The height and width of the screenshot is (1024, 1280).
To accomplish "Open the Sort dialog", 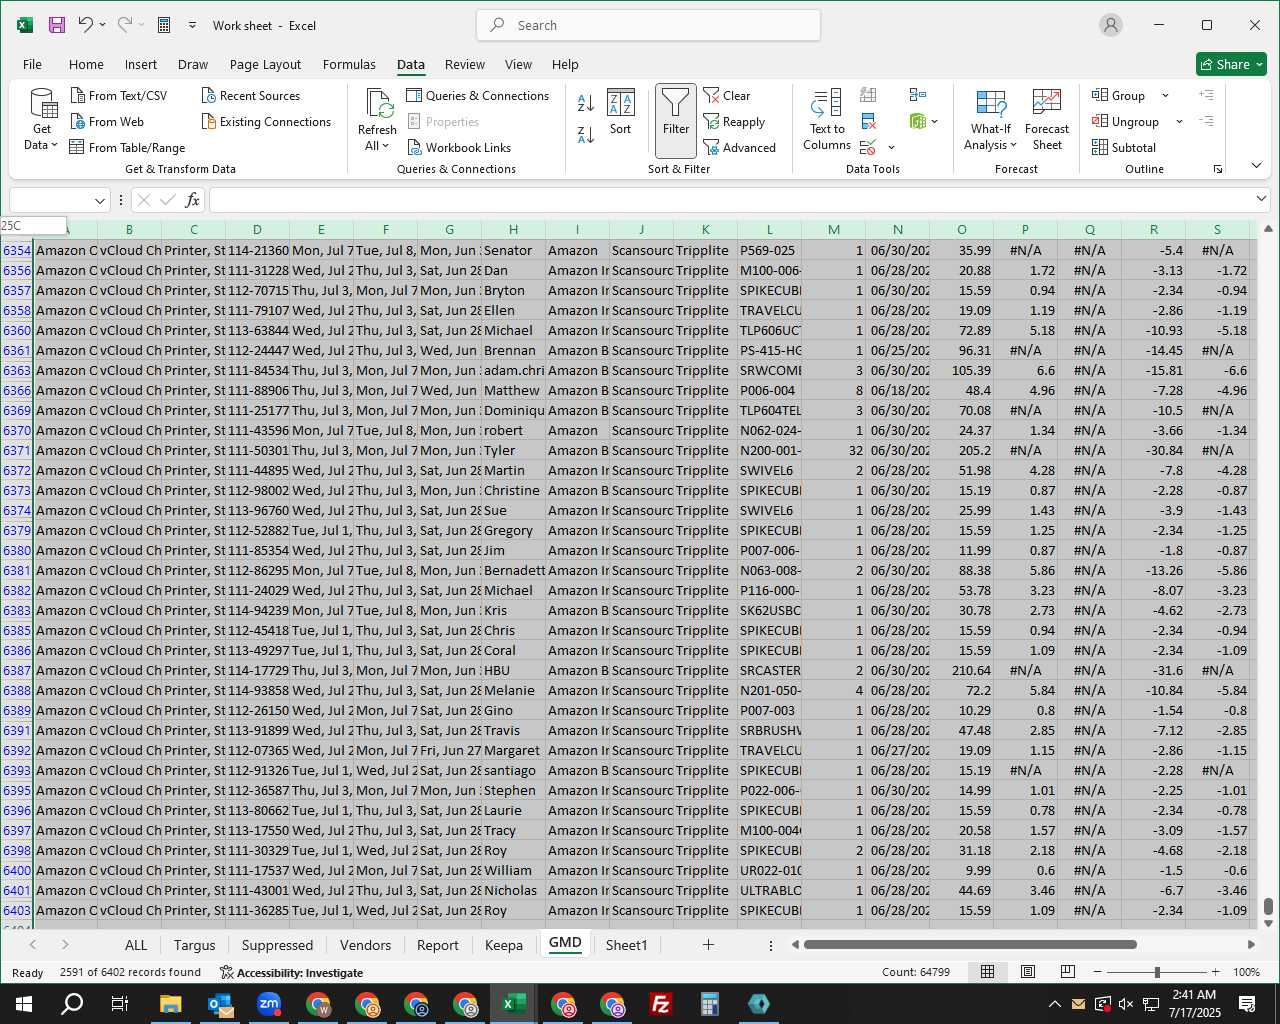I will [621, 112].
